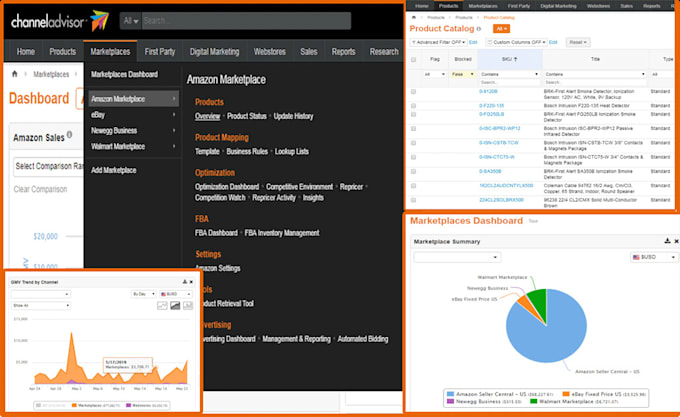Expand the Walmart Marketplace submenu arrow
The height and width of the screenshot is (417, 680).
coord(174,147)
